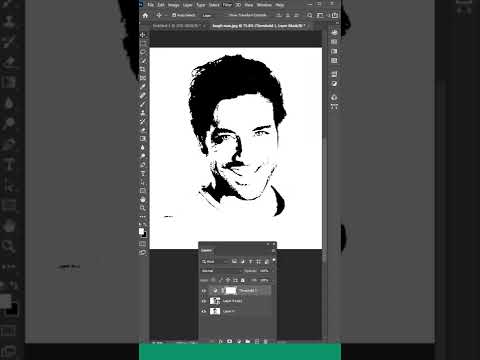Open the workspace switcher dropdown
Screen dimensions: 480x360
[x=320, y=15]
